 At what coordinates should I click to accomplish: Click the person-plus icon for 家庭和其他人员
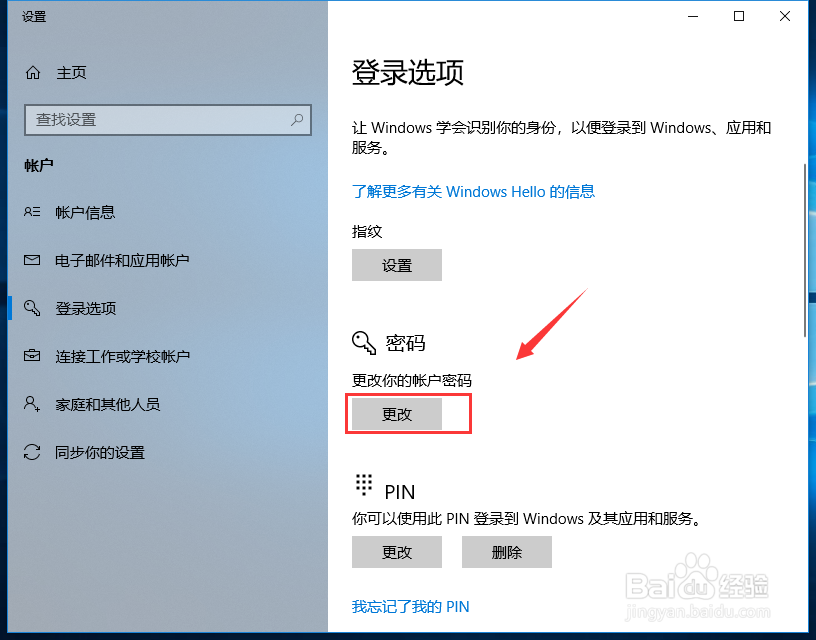[32, 404]
